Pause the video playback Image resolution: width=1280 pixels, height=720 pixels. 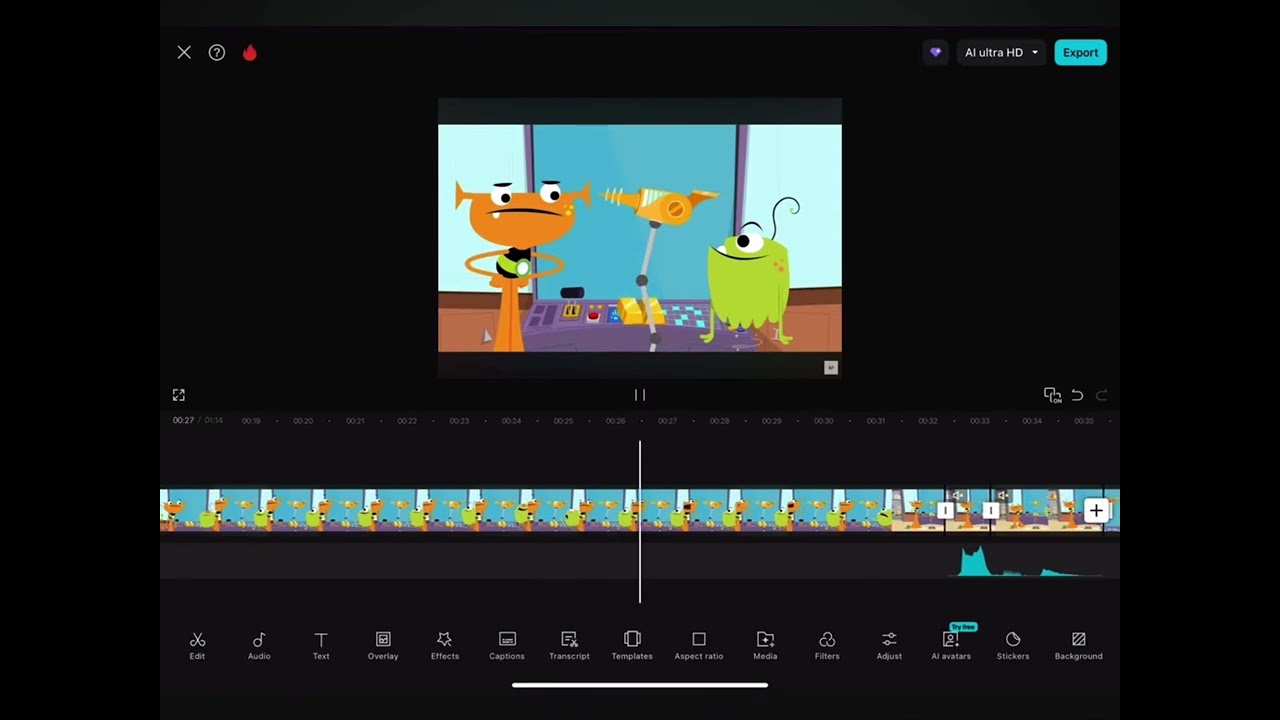pos(640,395)
